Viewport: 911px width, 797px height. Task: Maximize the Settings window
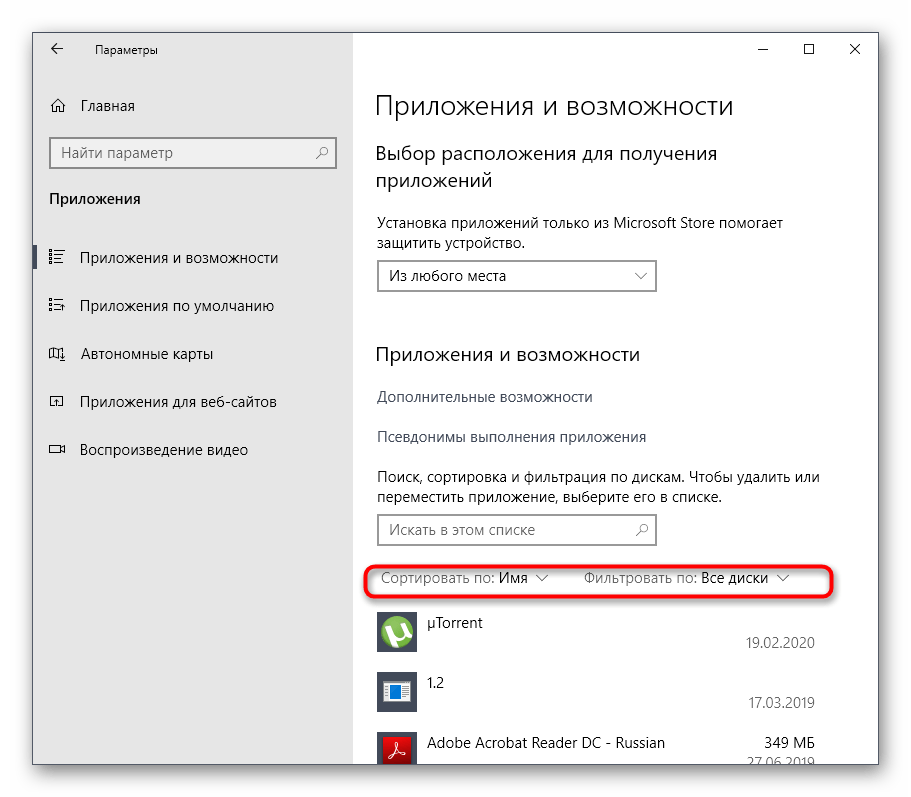coord(809,49)
